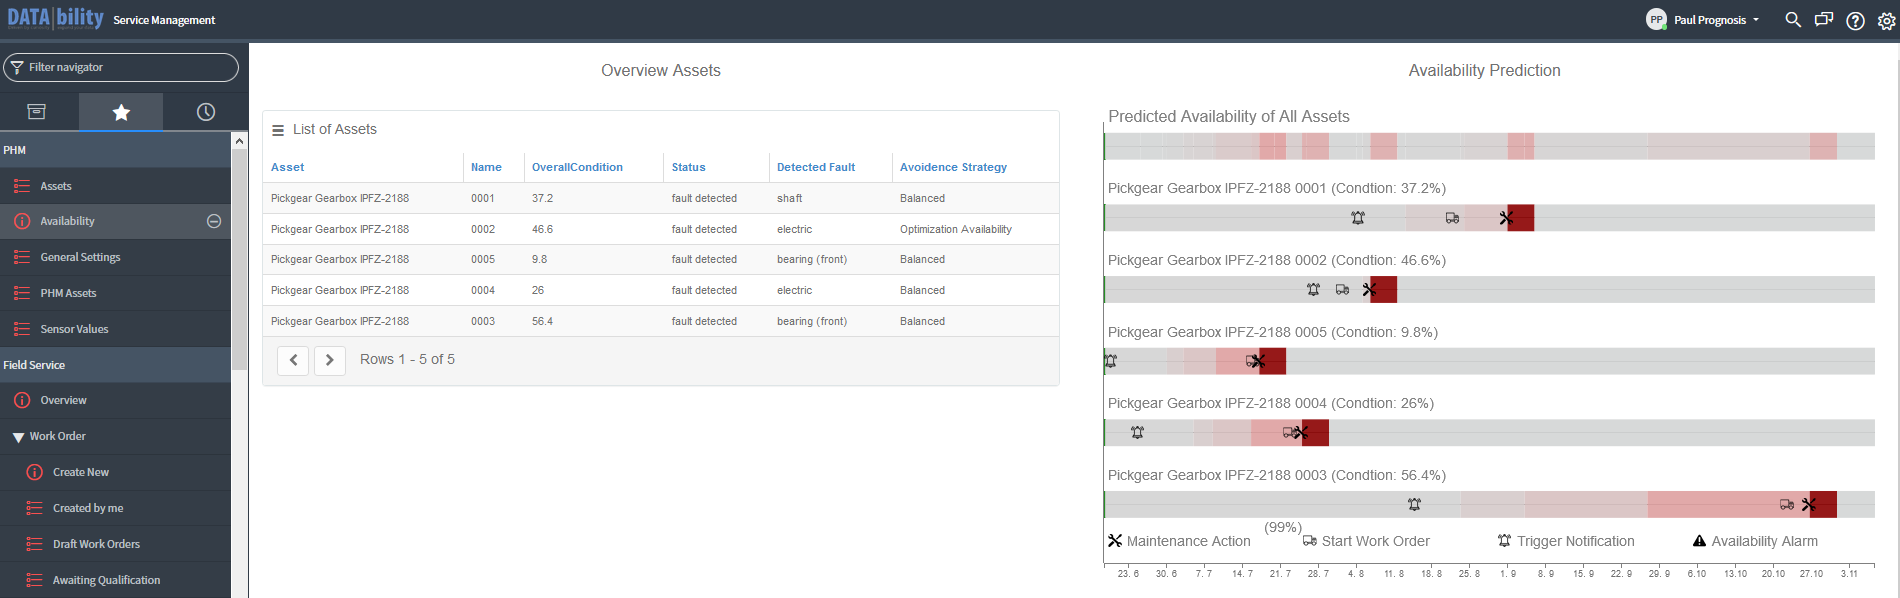This screenshot has height=598, width=1900.
Task: Switch to the History clock tab
Action: (206, 112)
